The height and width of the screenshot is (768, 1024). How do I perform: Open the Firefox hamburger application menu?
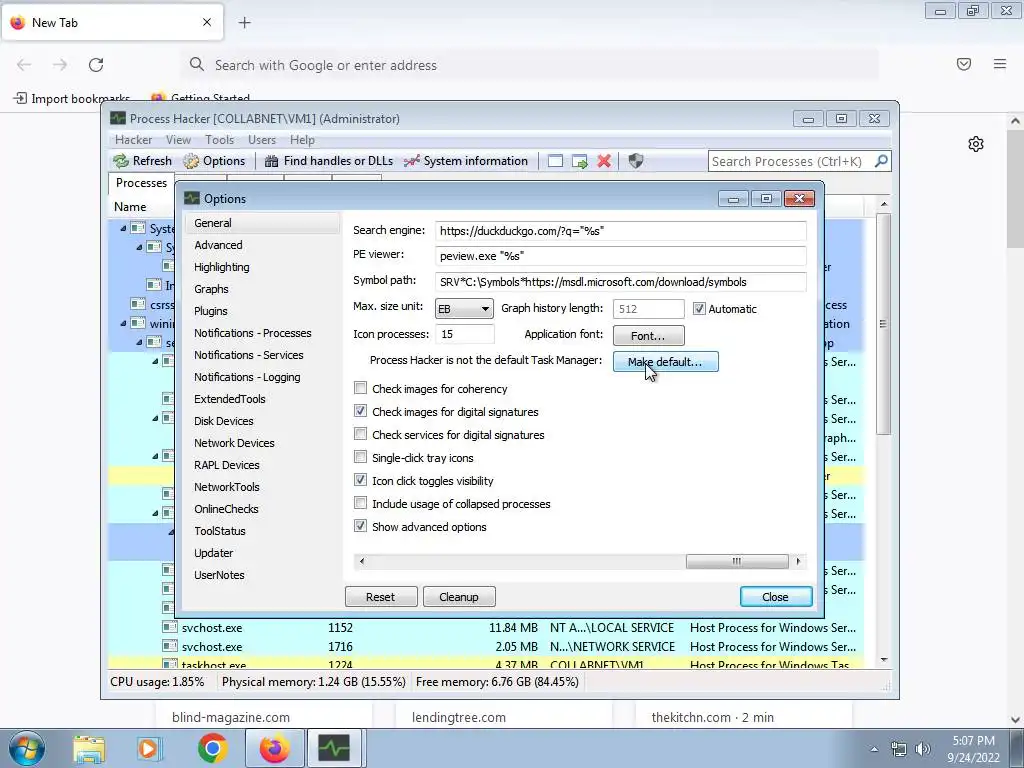coord(1000,64)
